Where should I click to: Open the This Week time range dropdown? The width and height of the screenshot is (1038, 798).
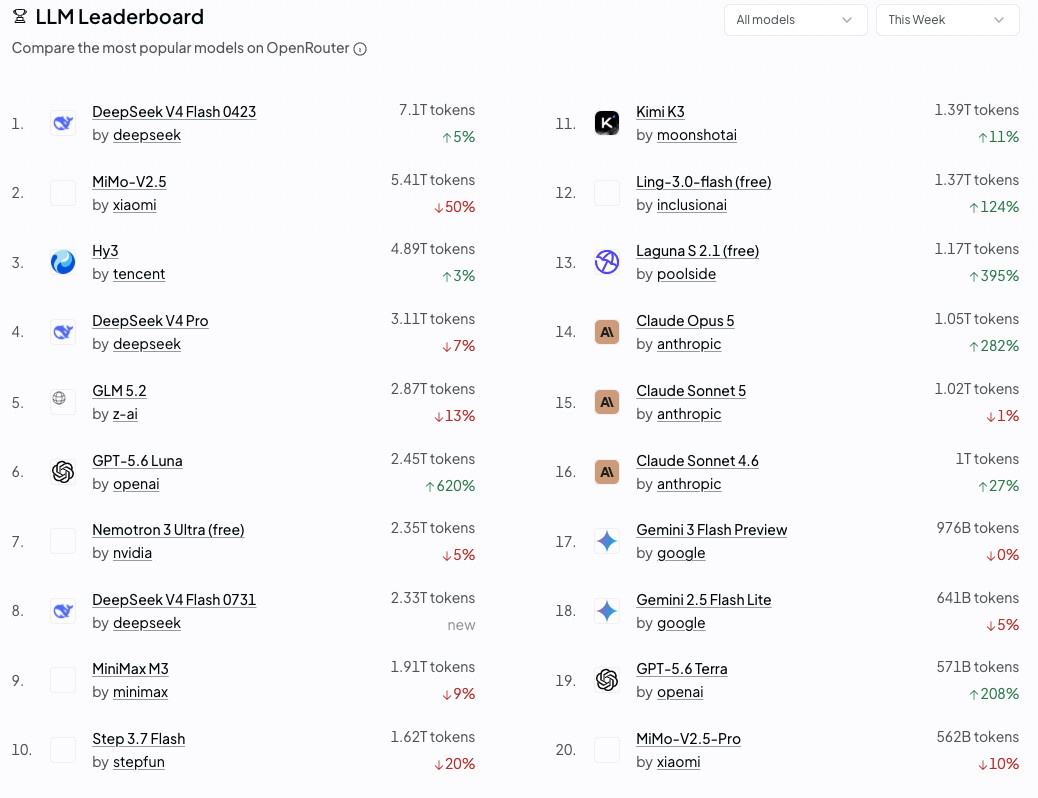click(x=947, y=20)
